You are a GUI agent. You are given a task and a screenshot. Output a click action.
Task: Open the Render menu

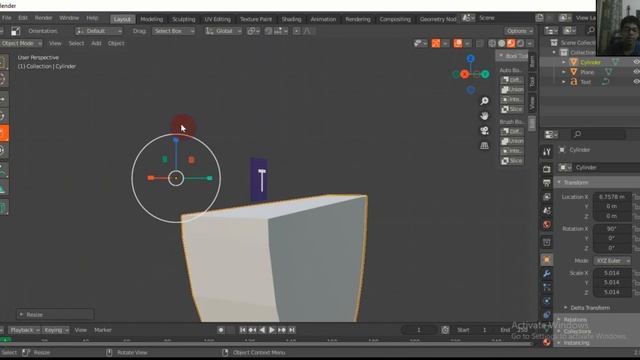(x=43, y=18)
